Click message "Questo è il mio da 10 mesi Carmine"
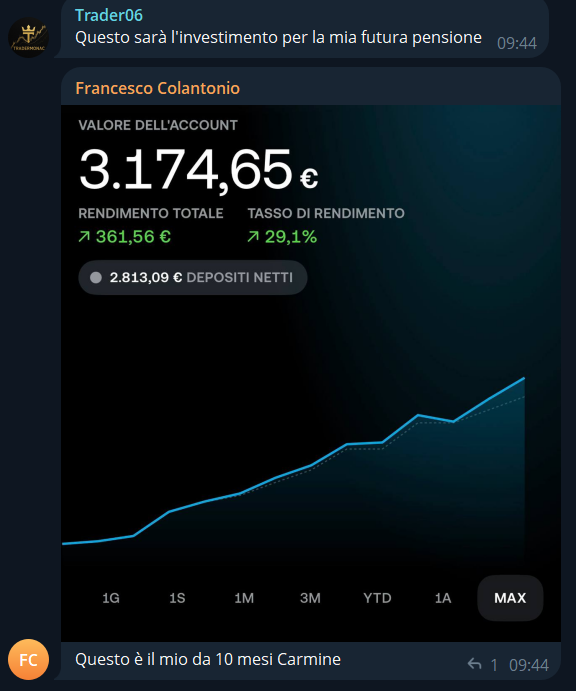Image resolution: width=576 pixels, height=691 pixels. [208, 660]
